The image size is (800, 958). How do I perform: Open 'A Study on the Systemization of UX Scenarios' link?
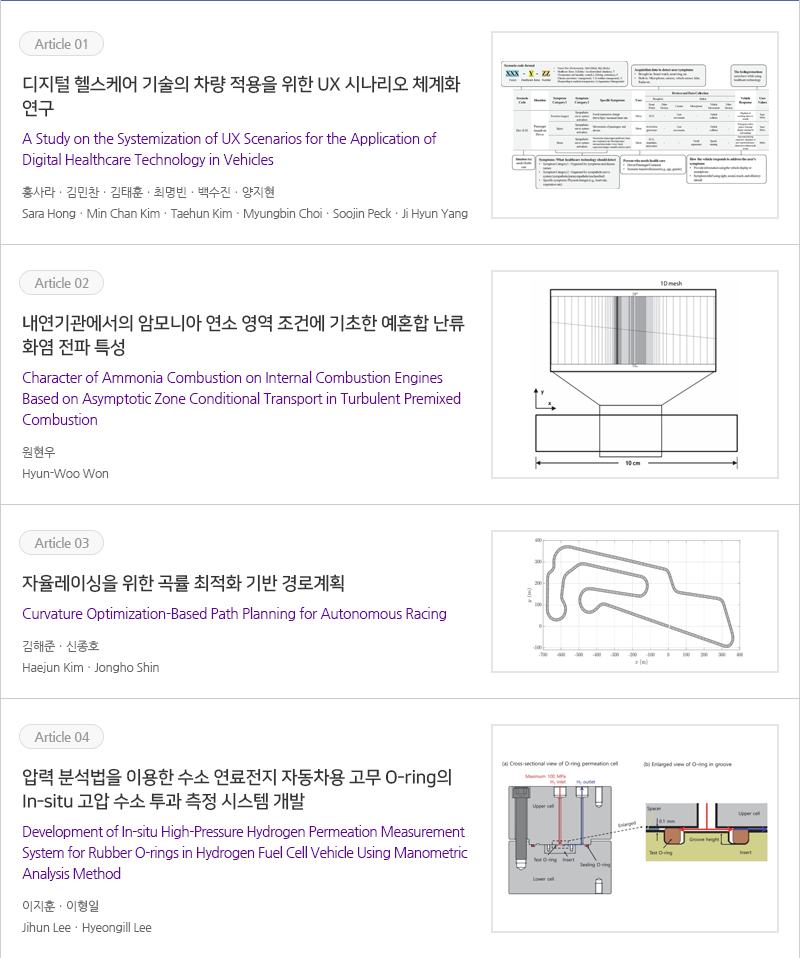tap(229, 149)
